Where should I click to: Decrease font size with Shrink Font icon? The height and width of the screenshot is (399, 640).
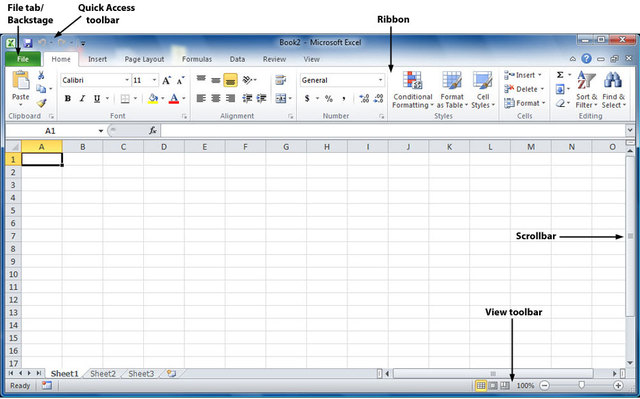click(180, 80)
